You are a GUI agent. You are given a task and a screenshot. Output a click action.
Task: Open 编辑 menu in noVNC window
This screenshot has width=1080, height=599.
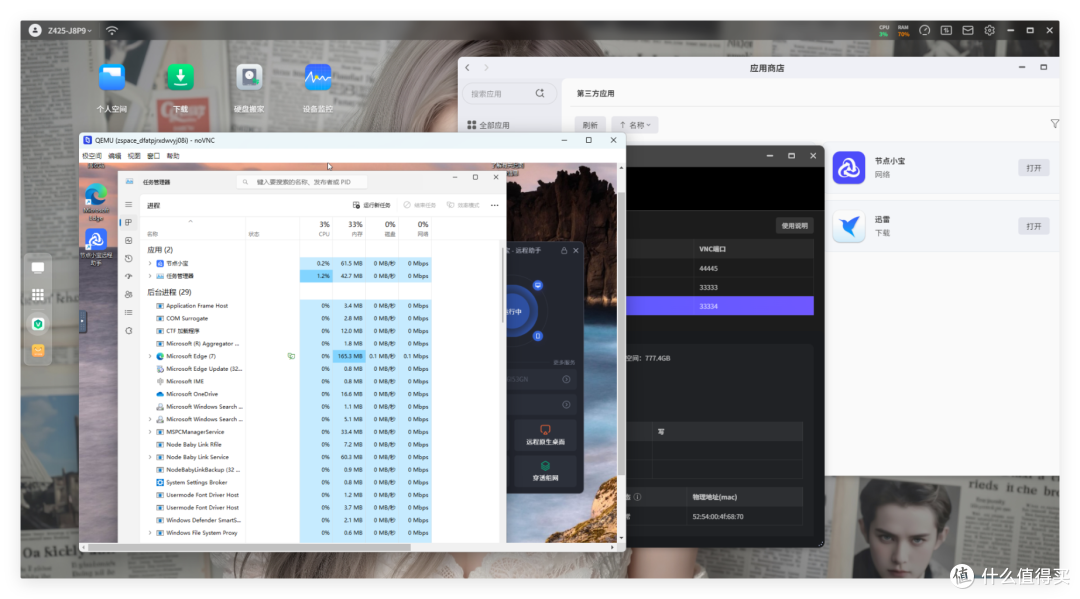(114, 156)
